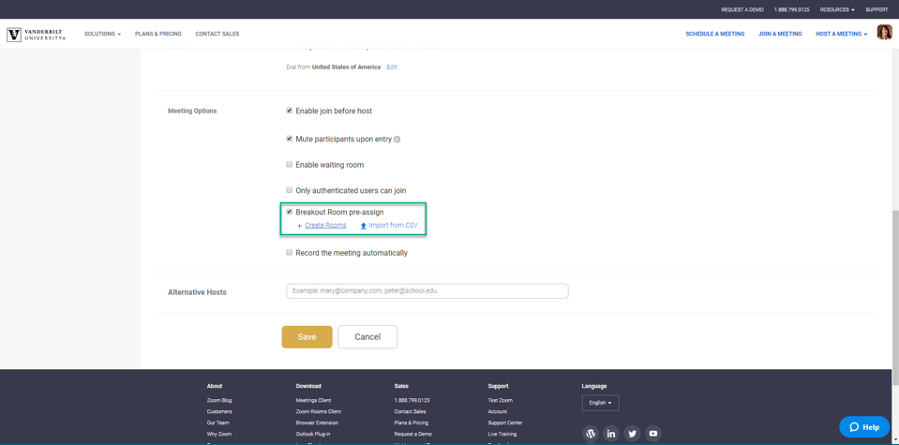Check Record the meeting automatically
The image size is (899, 445).
290,253
